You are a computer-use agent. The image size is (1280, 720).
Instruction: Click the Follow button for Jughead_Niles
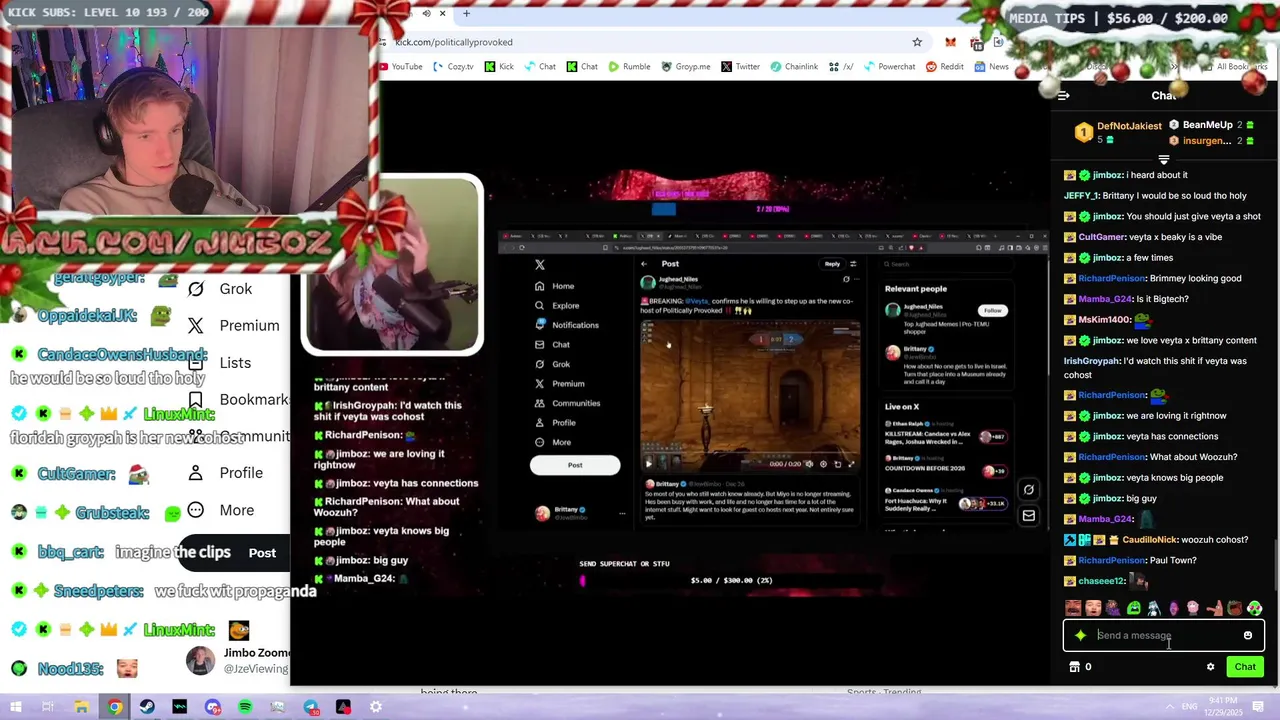992,310
